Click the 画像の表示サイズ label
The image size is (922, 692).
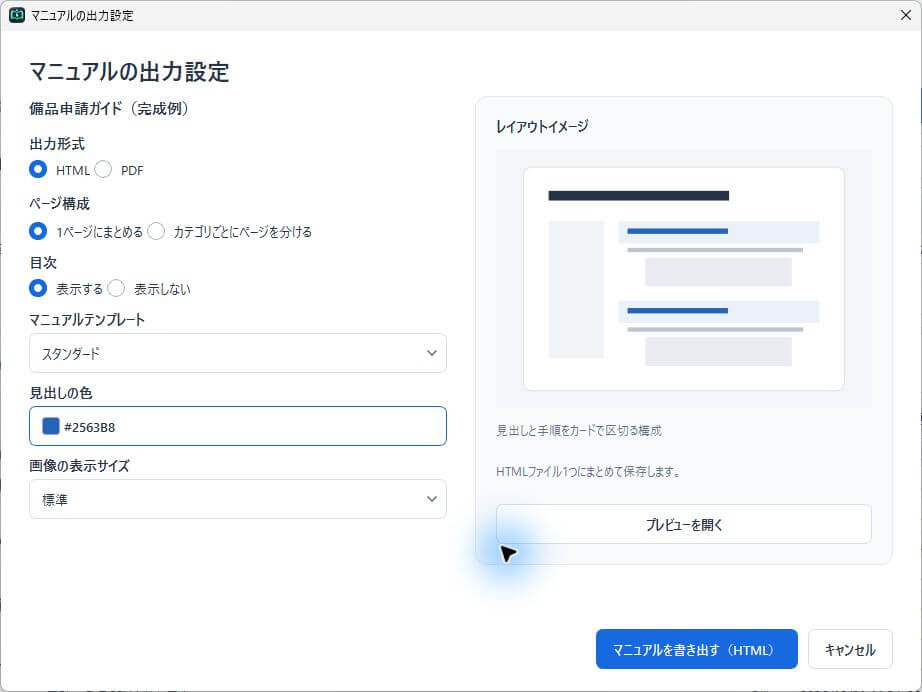(79, 466)
